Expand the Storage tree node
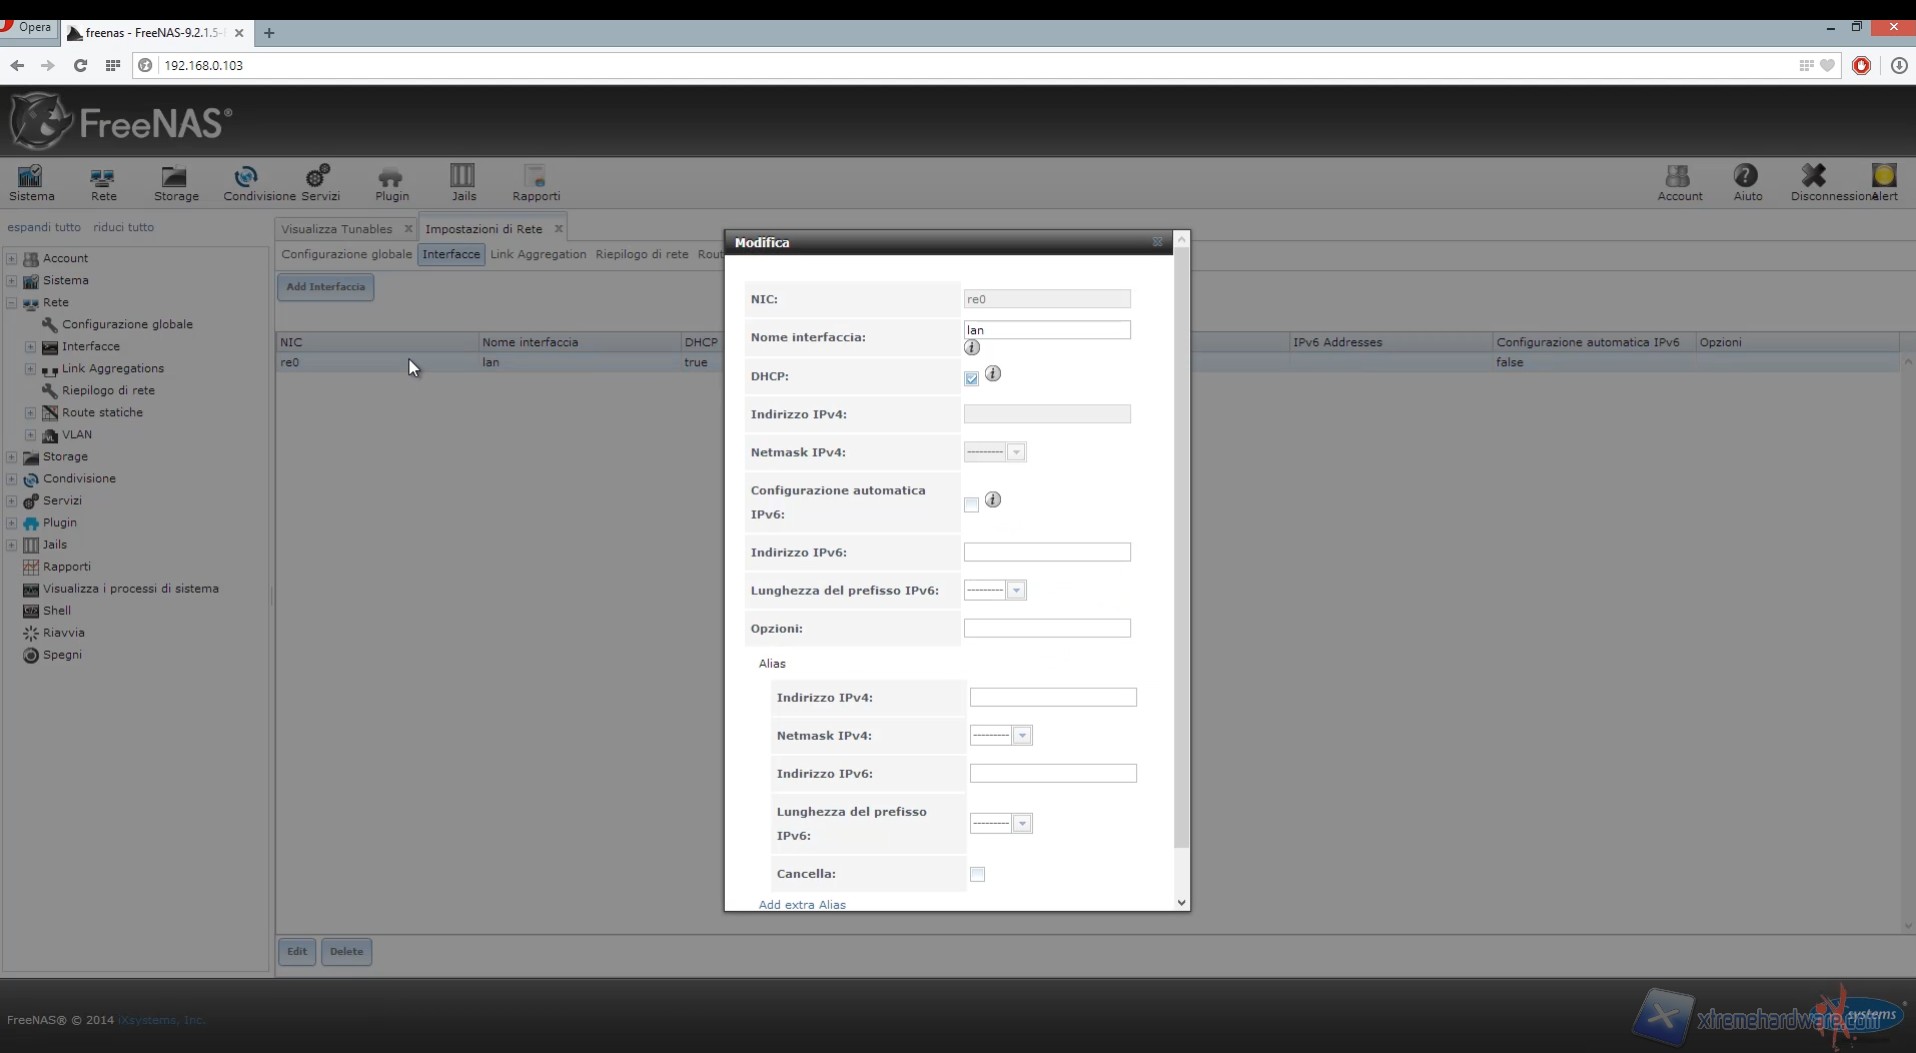Viewport: 1916px width, 1053px height. [x=12, y=457]
